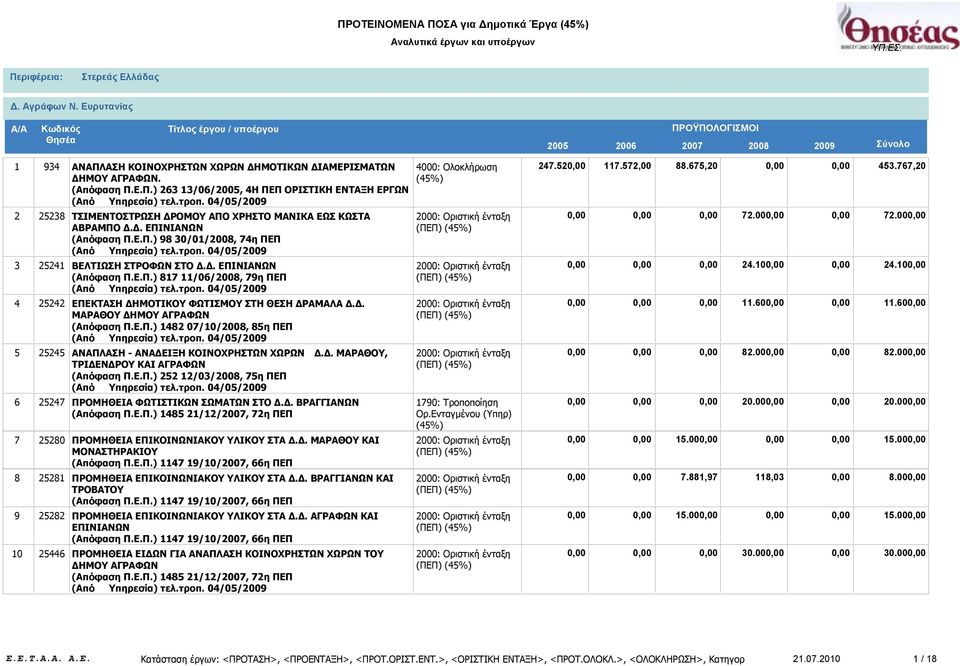Click the 2008 amount 11.600,00
960x666 pixels.
coord(762,303)
